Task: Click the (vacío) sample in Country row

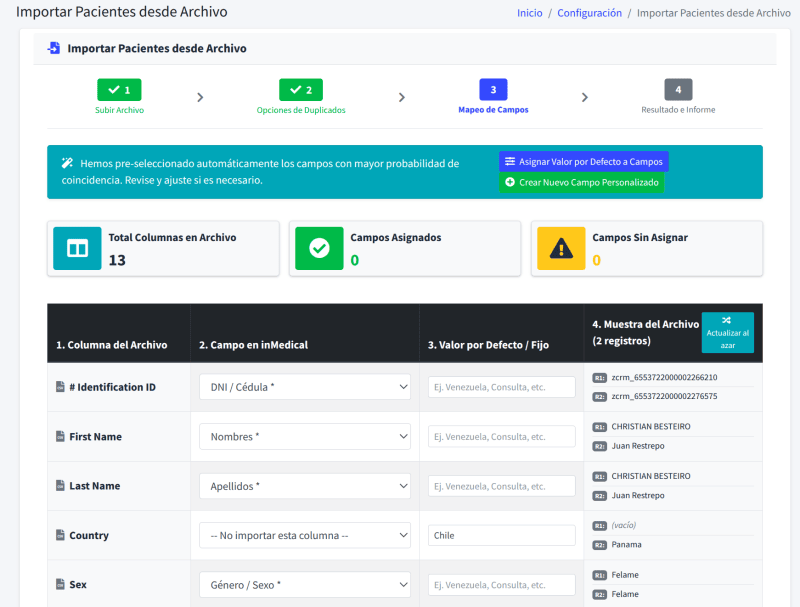Action: [x=623, y=525]
